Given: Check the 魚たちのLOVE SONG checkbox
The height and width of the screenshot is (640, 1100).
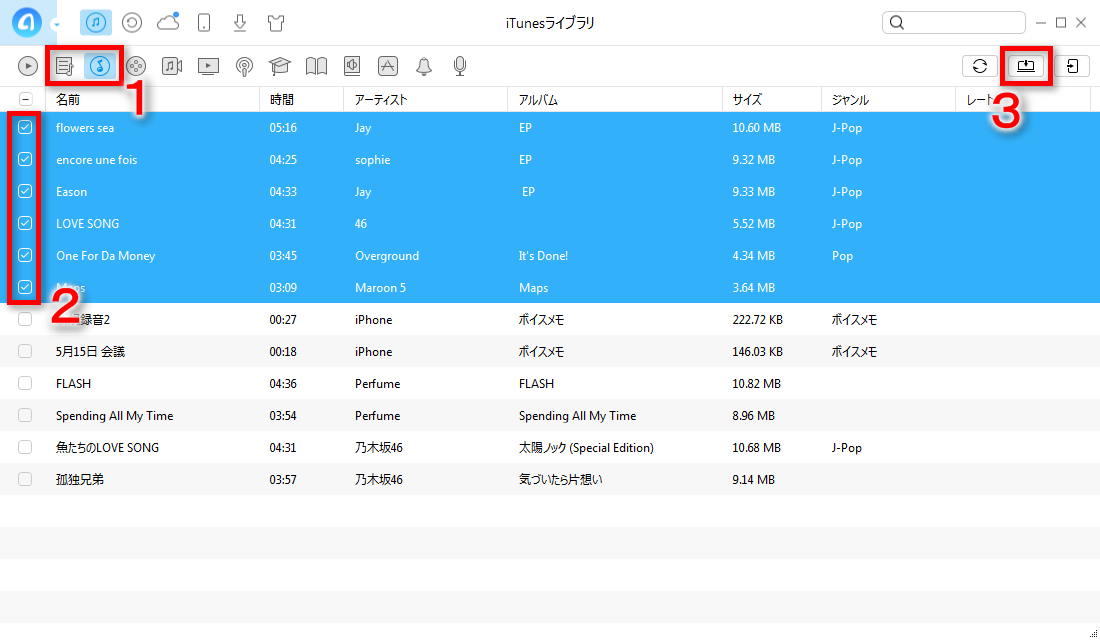Looking at the screenshot, I should 25,447.
